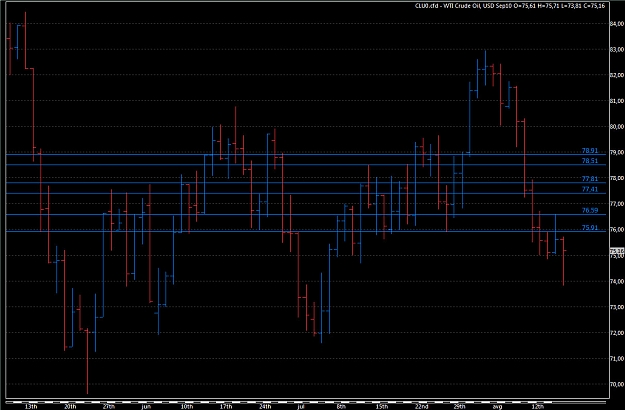Select the 78.91 horizontal line label

pyautogui.click(x=590, y=151)
